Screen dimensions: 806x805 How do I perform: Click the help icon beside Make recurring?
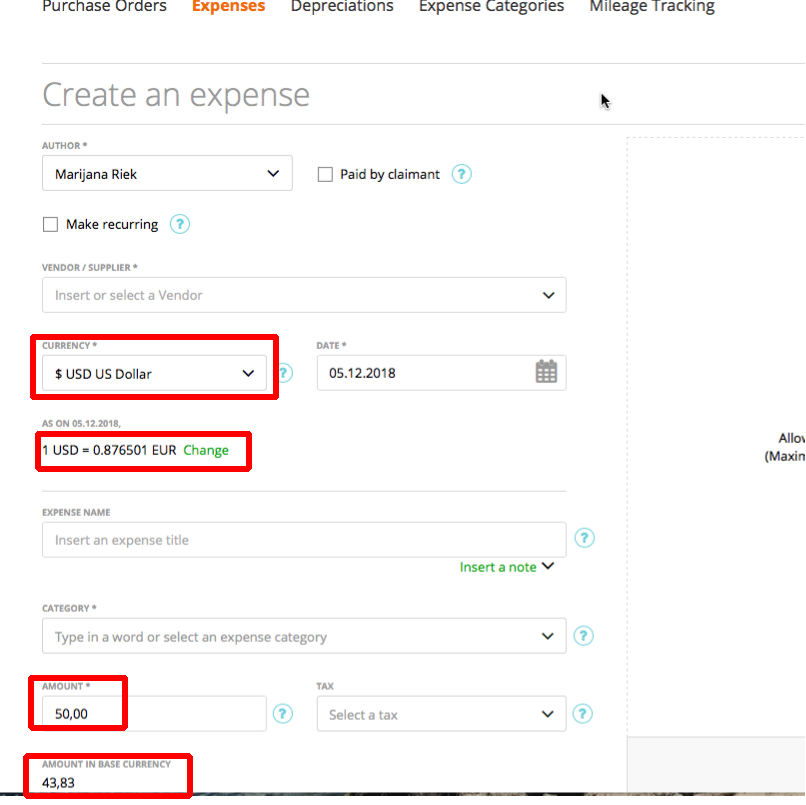click(x=180, y=224)
